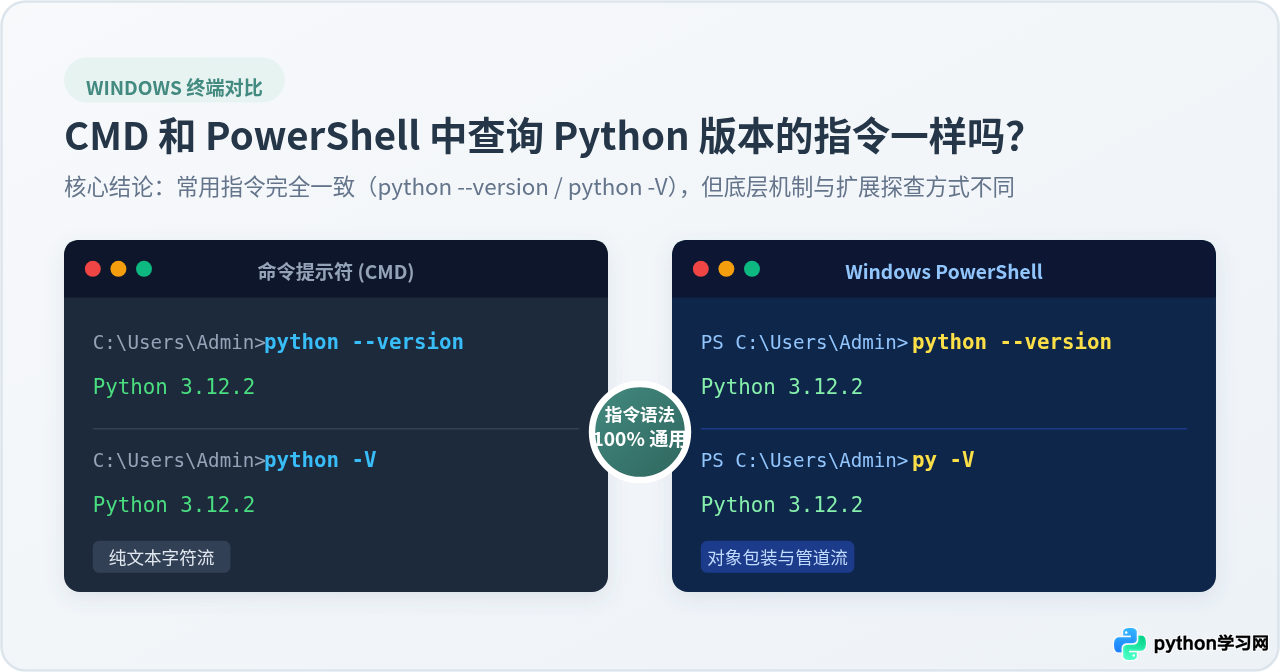
Task: Click the green dot in the PowerShell window
Action: (x=752, y=269)
